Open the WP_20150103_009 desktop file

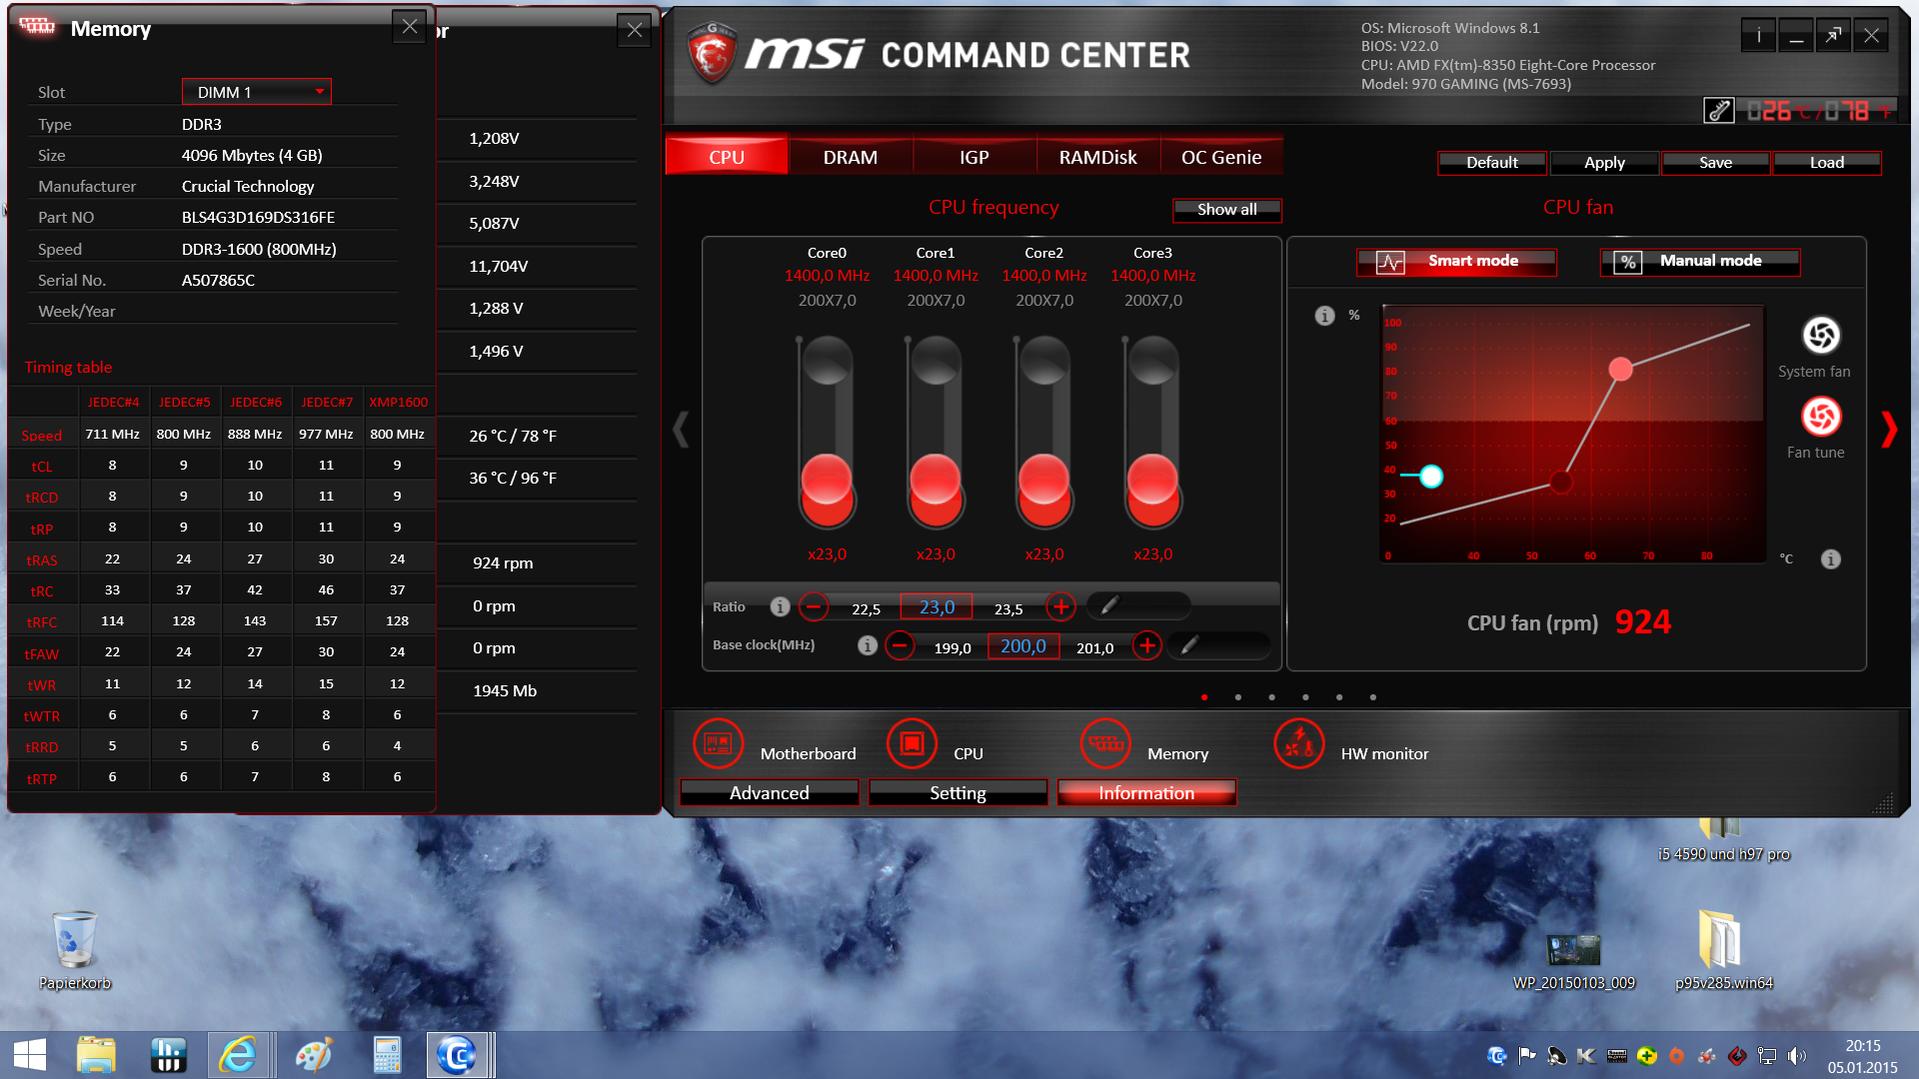[1574, 961]
